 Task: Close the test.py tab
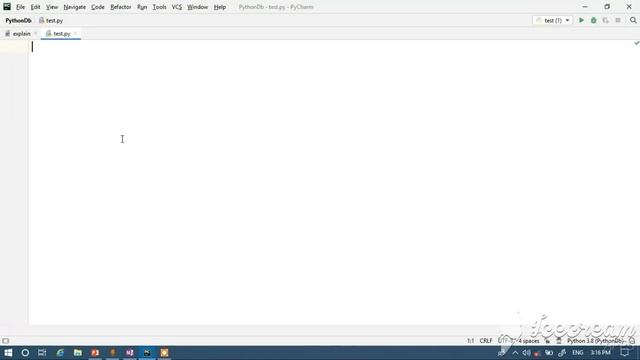pos(76,34)
